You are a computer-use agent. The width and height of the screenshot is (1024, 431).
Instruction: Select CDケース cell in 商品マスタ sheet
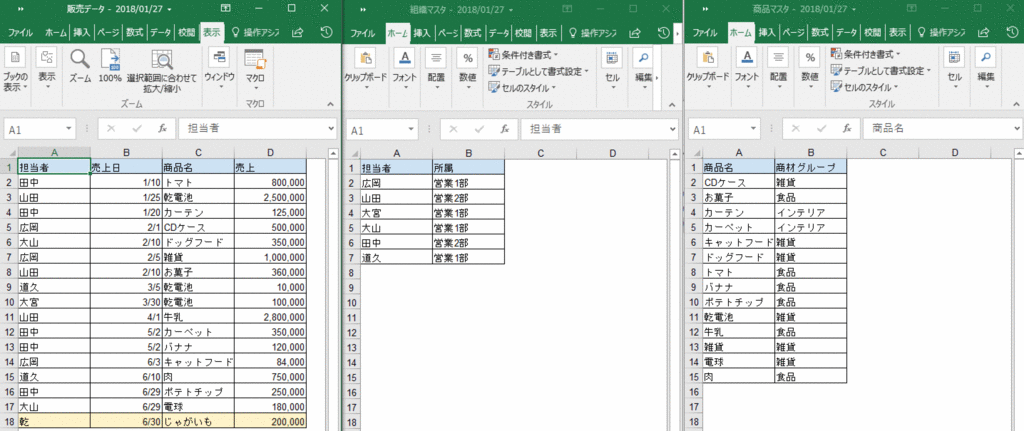[739, 182]
